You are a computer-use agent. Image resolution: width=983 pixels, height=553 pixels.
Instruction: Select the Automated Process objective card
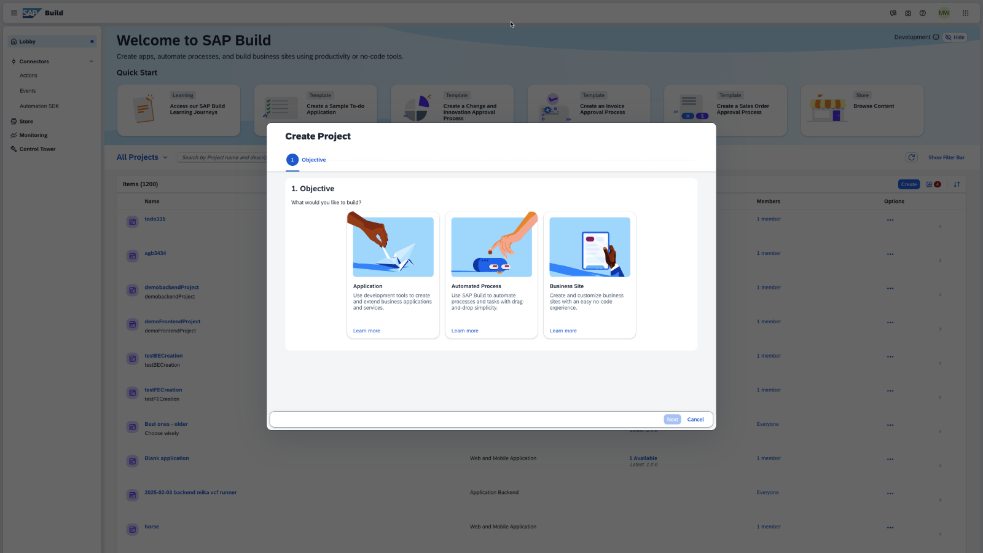[492, 275]
